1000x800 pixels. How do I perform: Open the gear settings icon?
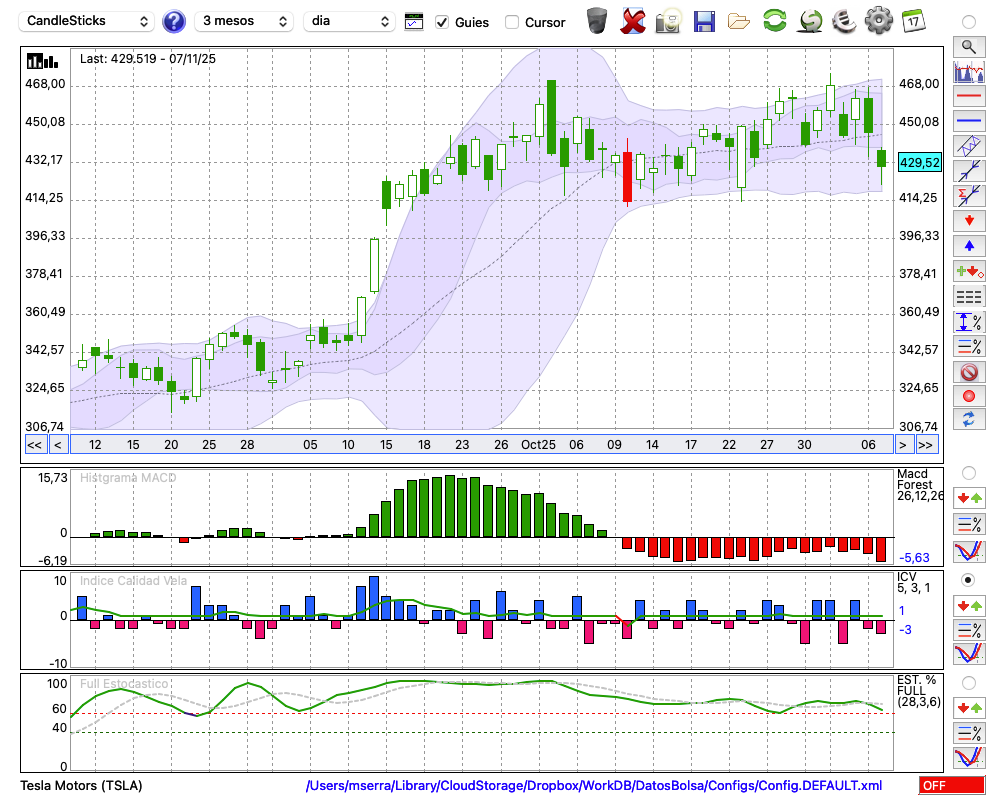point(878,21)
